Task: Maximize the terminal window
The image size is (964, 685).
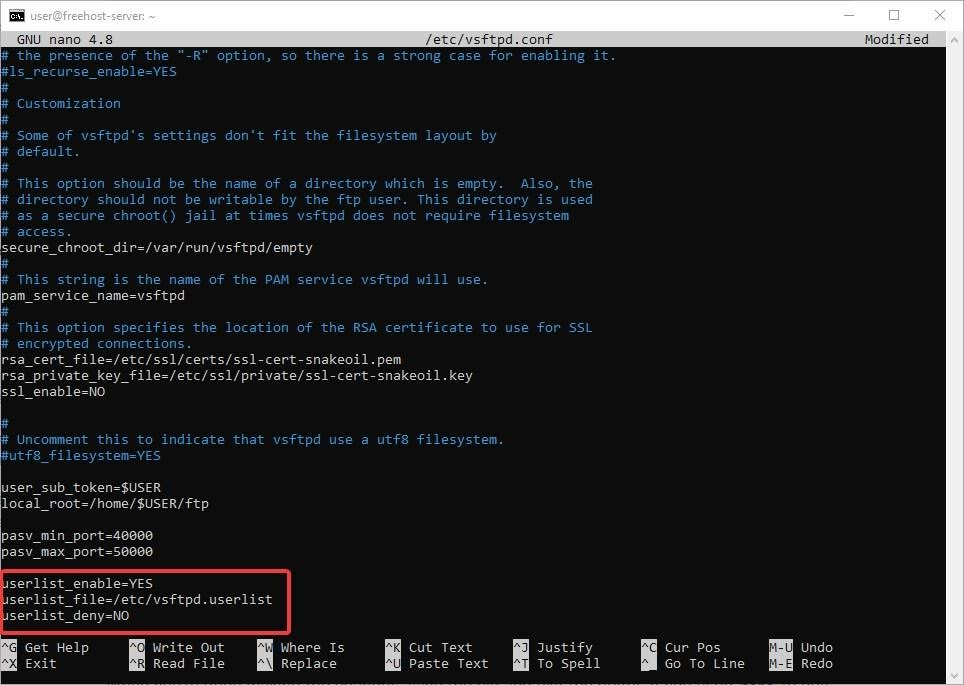Action: click(893, 15)
